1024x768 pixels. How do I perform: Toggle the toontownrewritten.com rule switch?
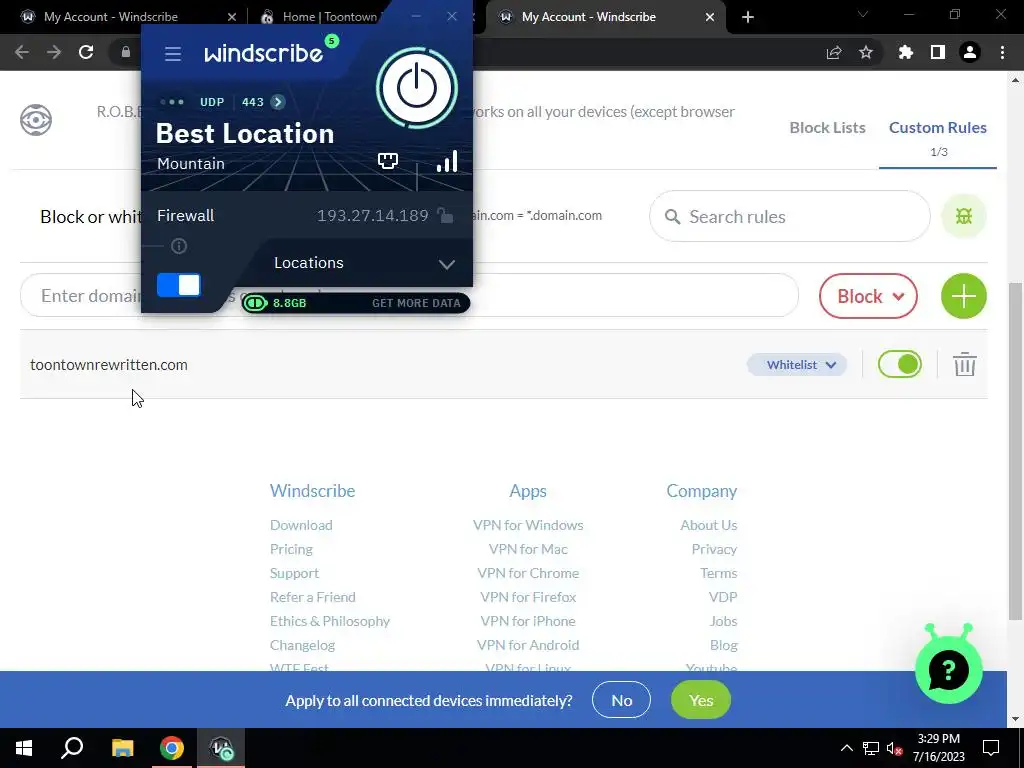pos(899,364)
